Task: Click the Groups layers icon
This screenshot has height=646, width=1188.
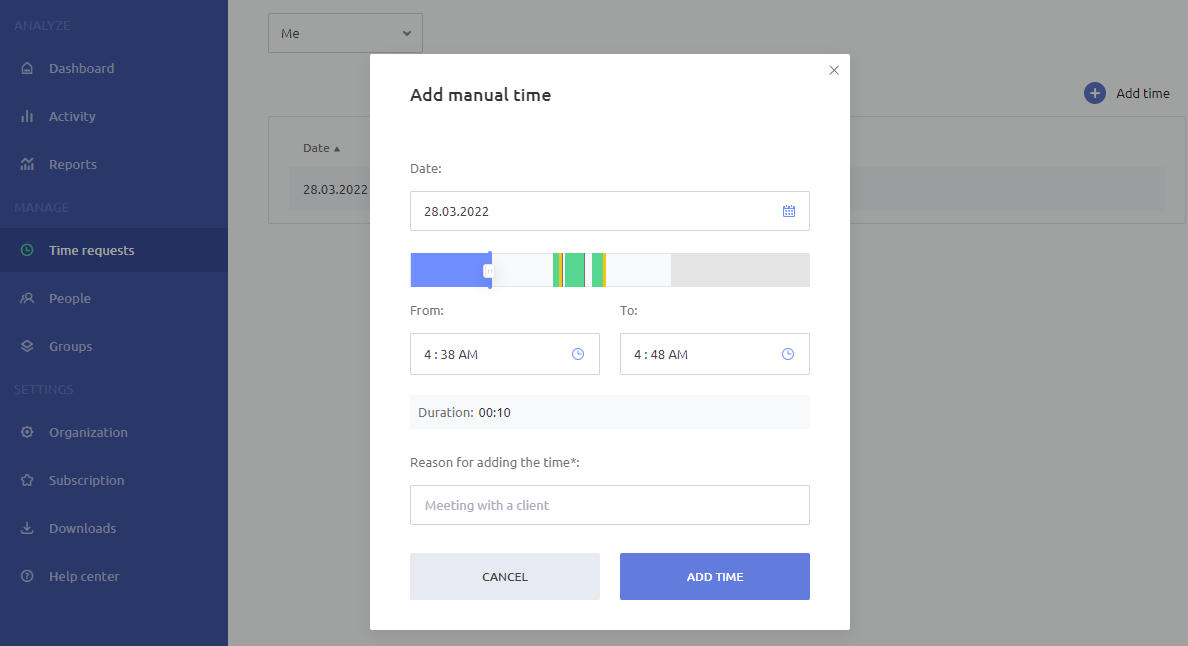Action: point(27,346)
